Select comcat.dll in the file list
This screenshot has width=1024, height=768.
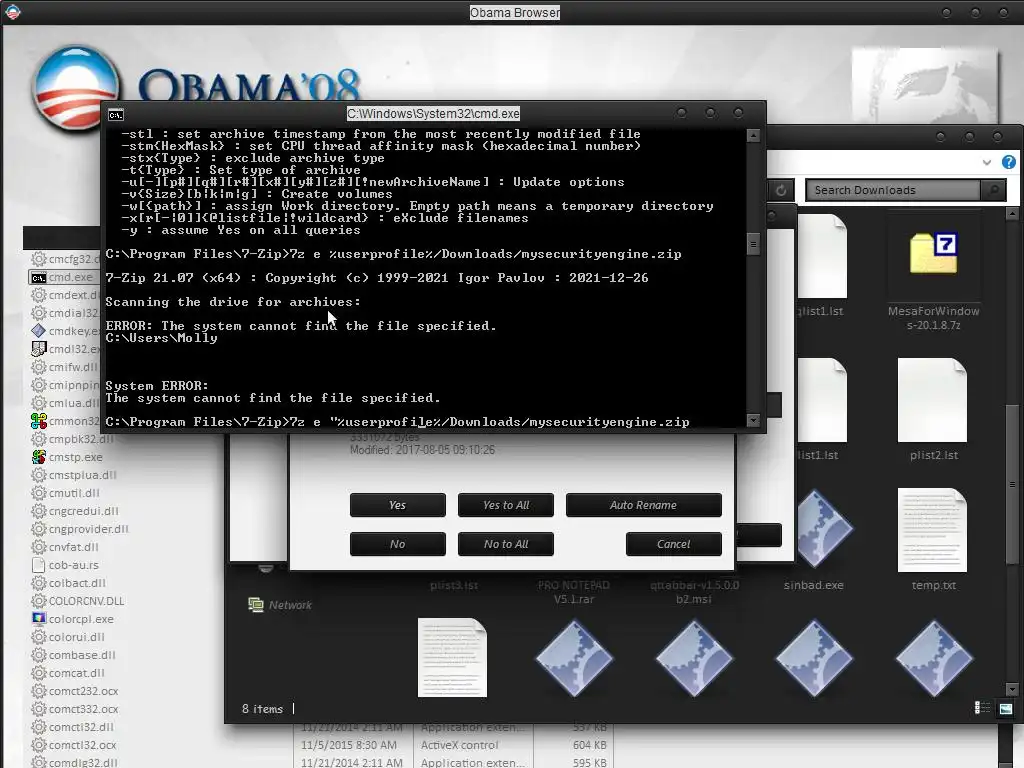[69, 673]
